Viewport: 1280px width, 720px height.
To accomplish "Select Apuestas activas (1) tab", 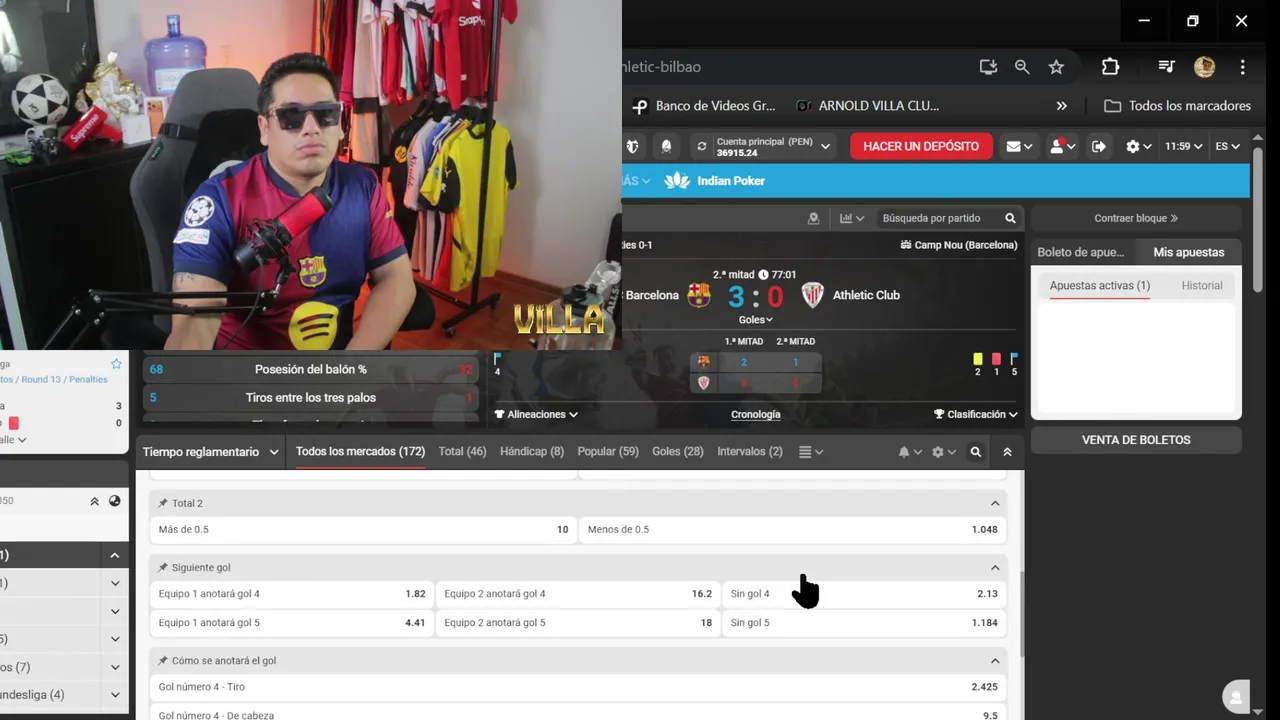I will tap(1099, 285).
